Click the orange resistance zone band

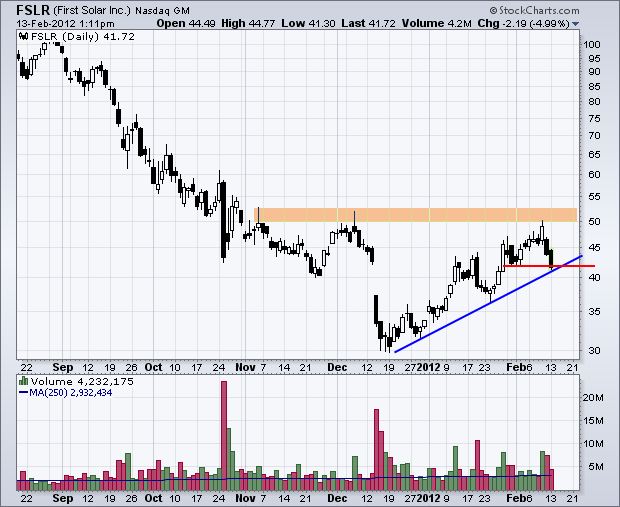[415, 215]
